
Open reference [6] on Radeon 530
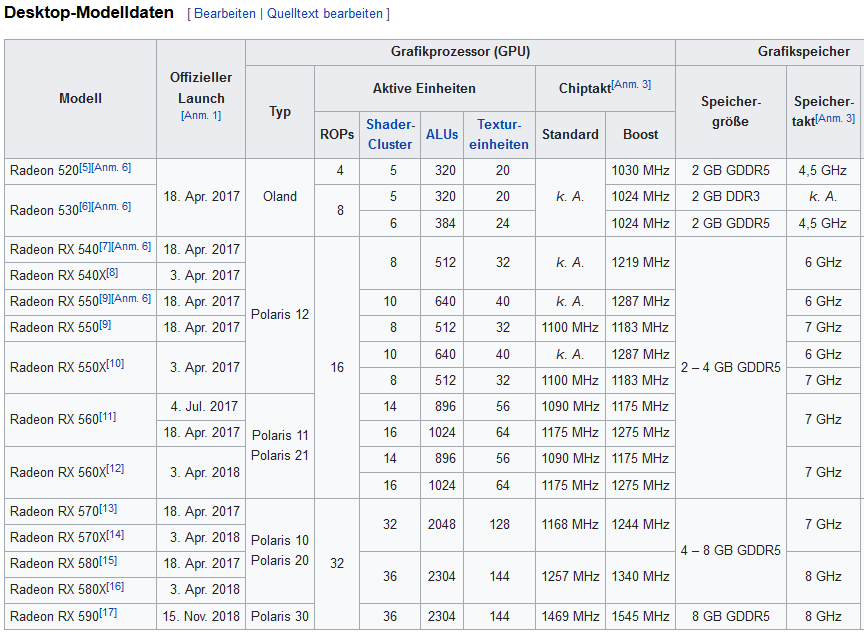pos(85,206)
